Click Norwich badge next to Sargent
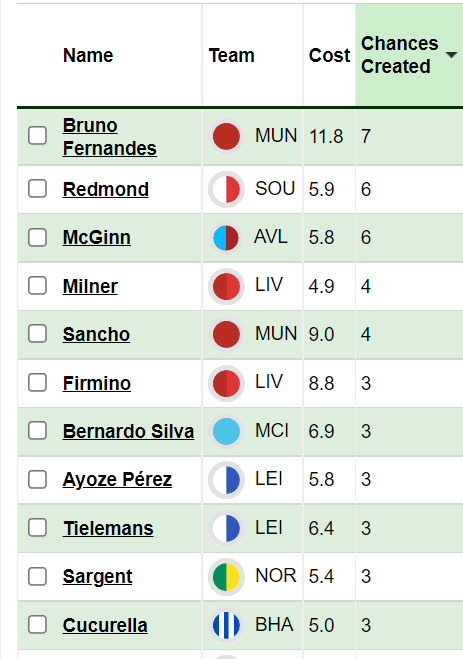The height and width of the screenshot is (659, 463). point(226,577)
